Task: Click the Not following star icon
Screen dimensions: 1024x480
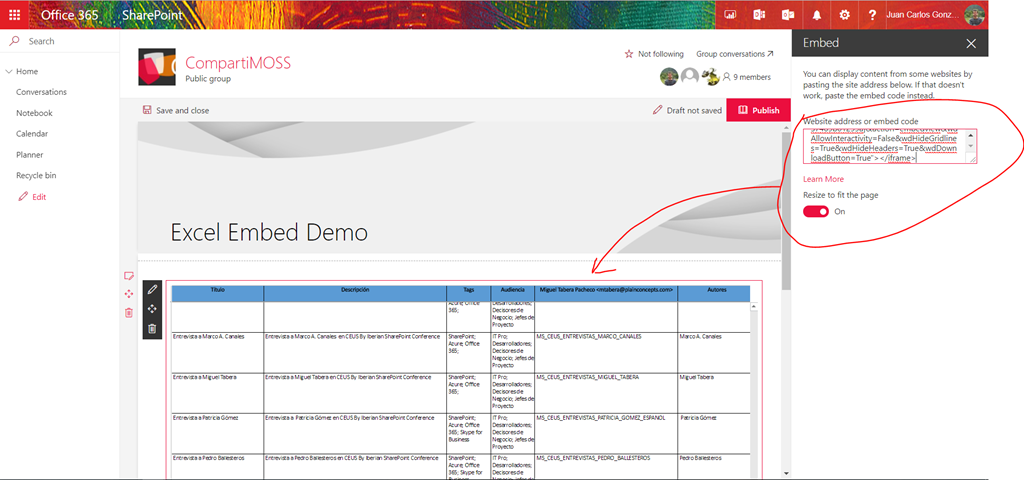Action: [x=629, y=54]
